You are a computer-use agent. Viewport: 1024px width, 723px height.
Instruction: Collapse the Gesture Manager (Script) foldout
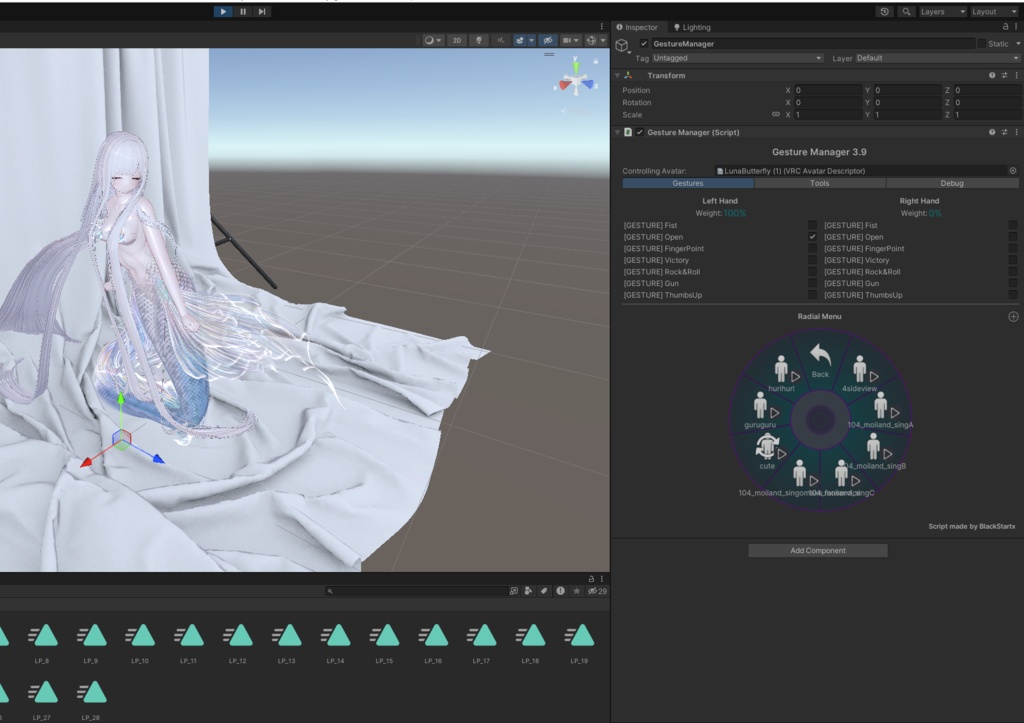(x=617, y=133)
